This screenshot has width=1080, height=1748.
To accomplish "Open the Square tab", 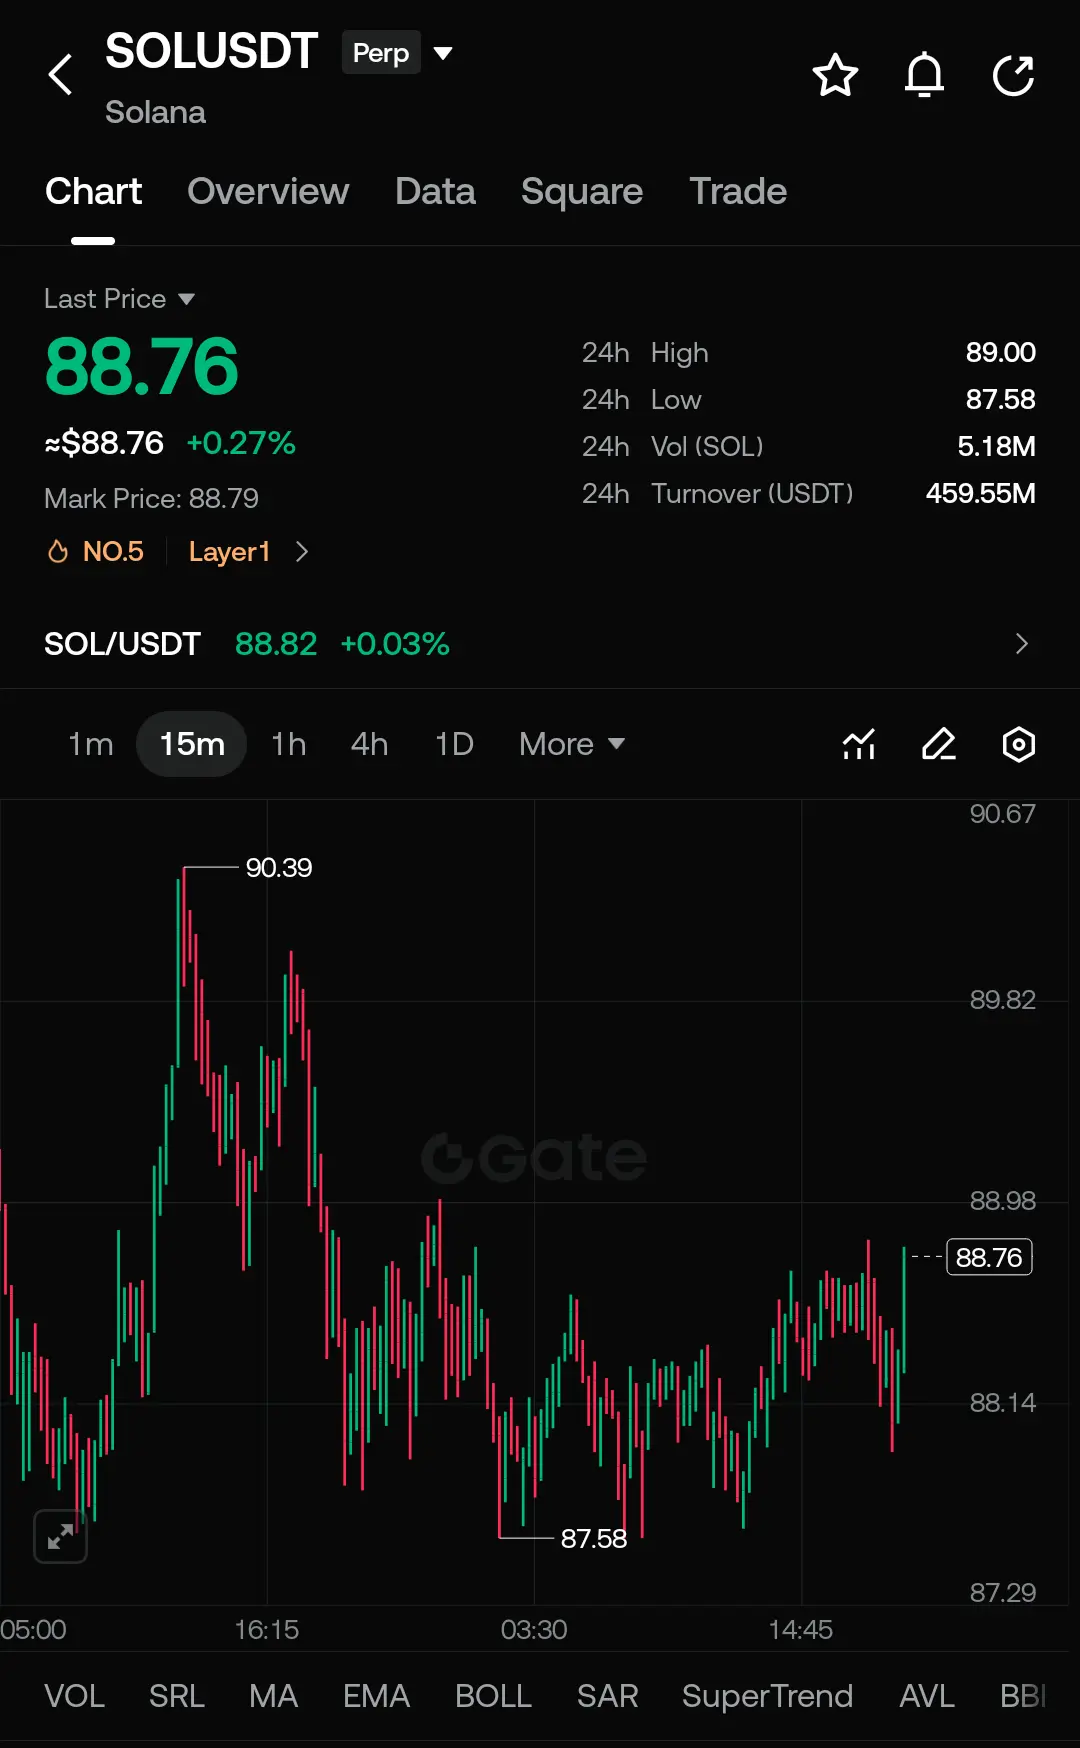I will point(582,191).
